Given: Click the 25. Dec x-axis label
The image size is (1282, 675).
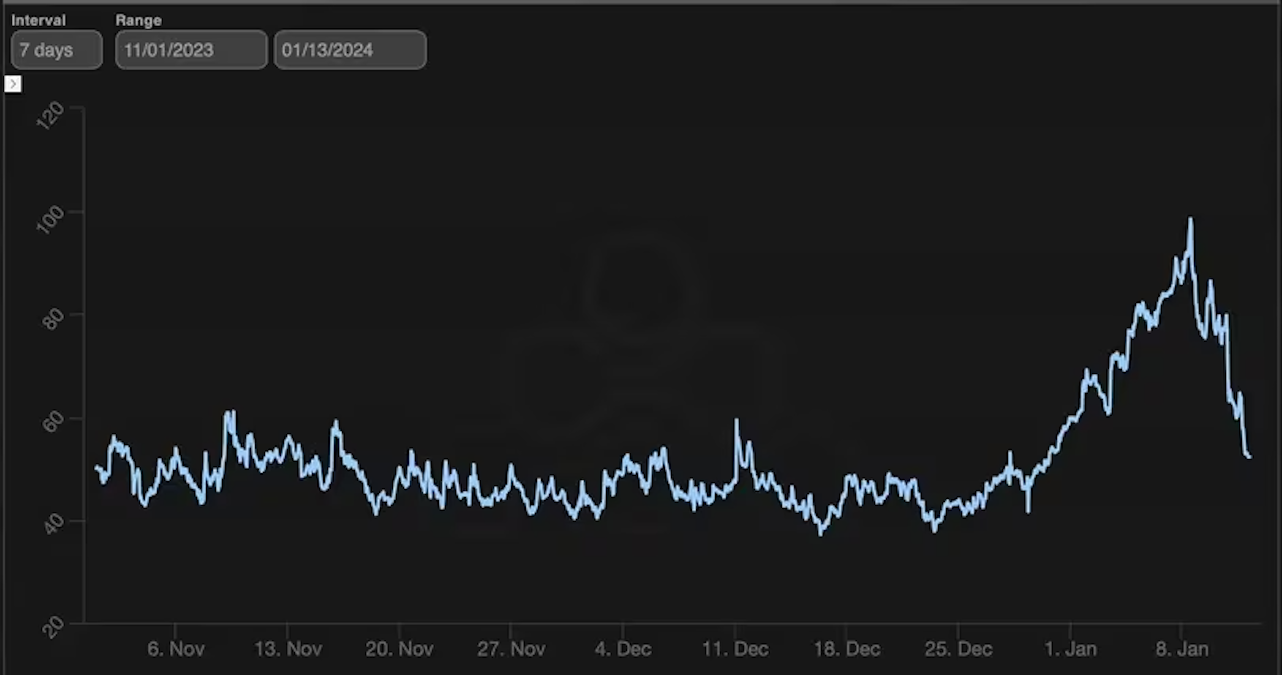Looking at the screenshot, I should coord(958,649).
